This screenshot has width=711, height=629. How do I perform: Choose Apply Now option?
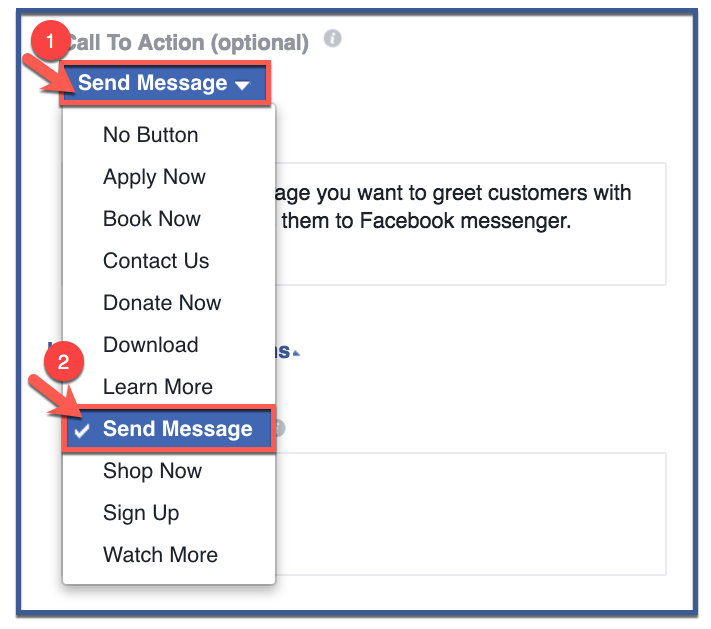click(154, 177)
